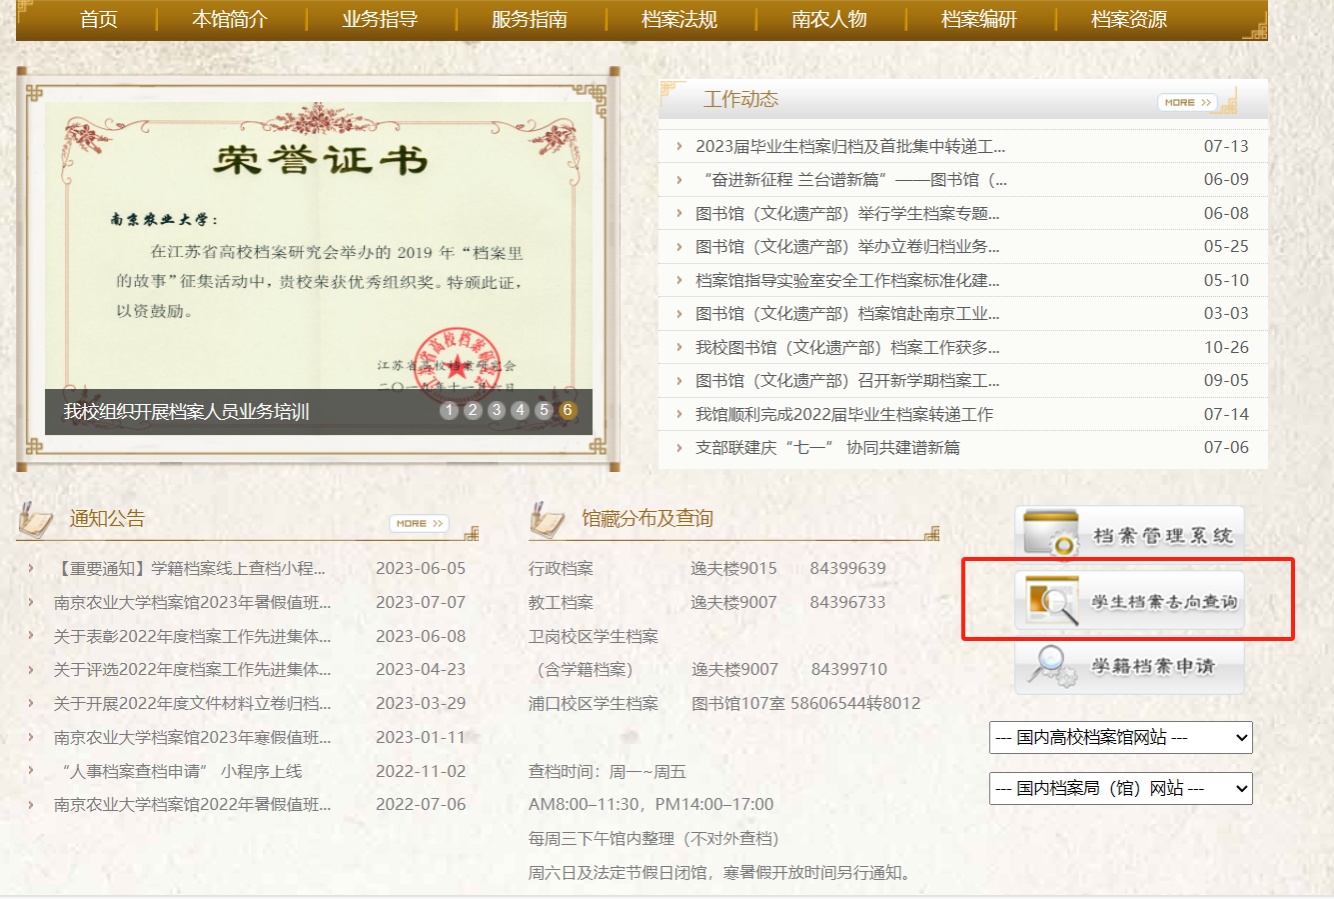Open the 档案资源 menu item

click(1128, 20)
